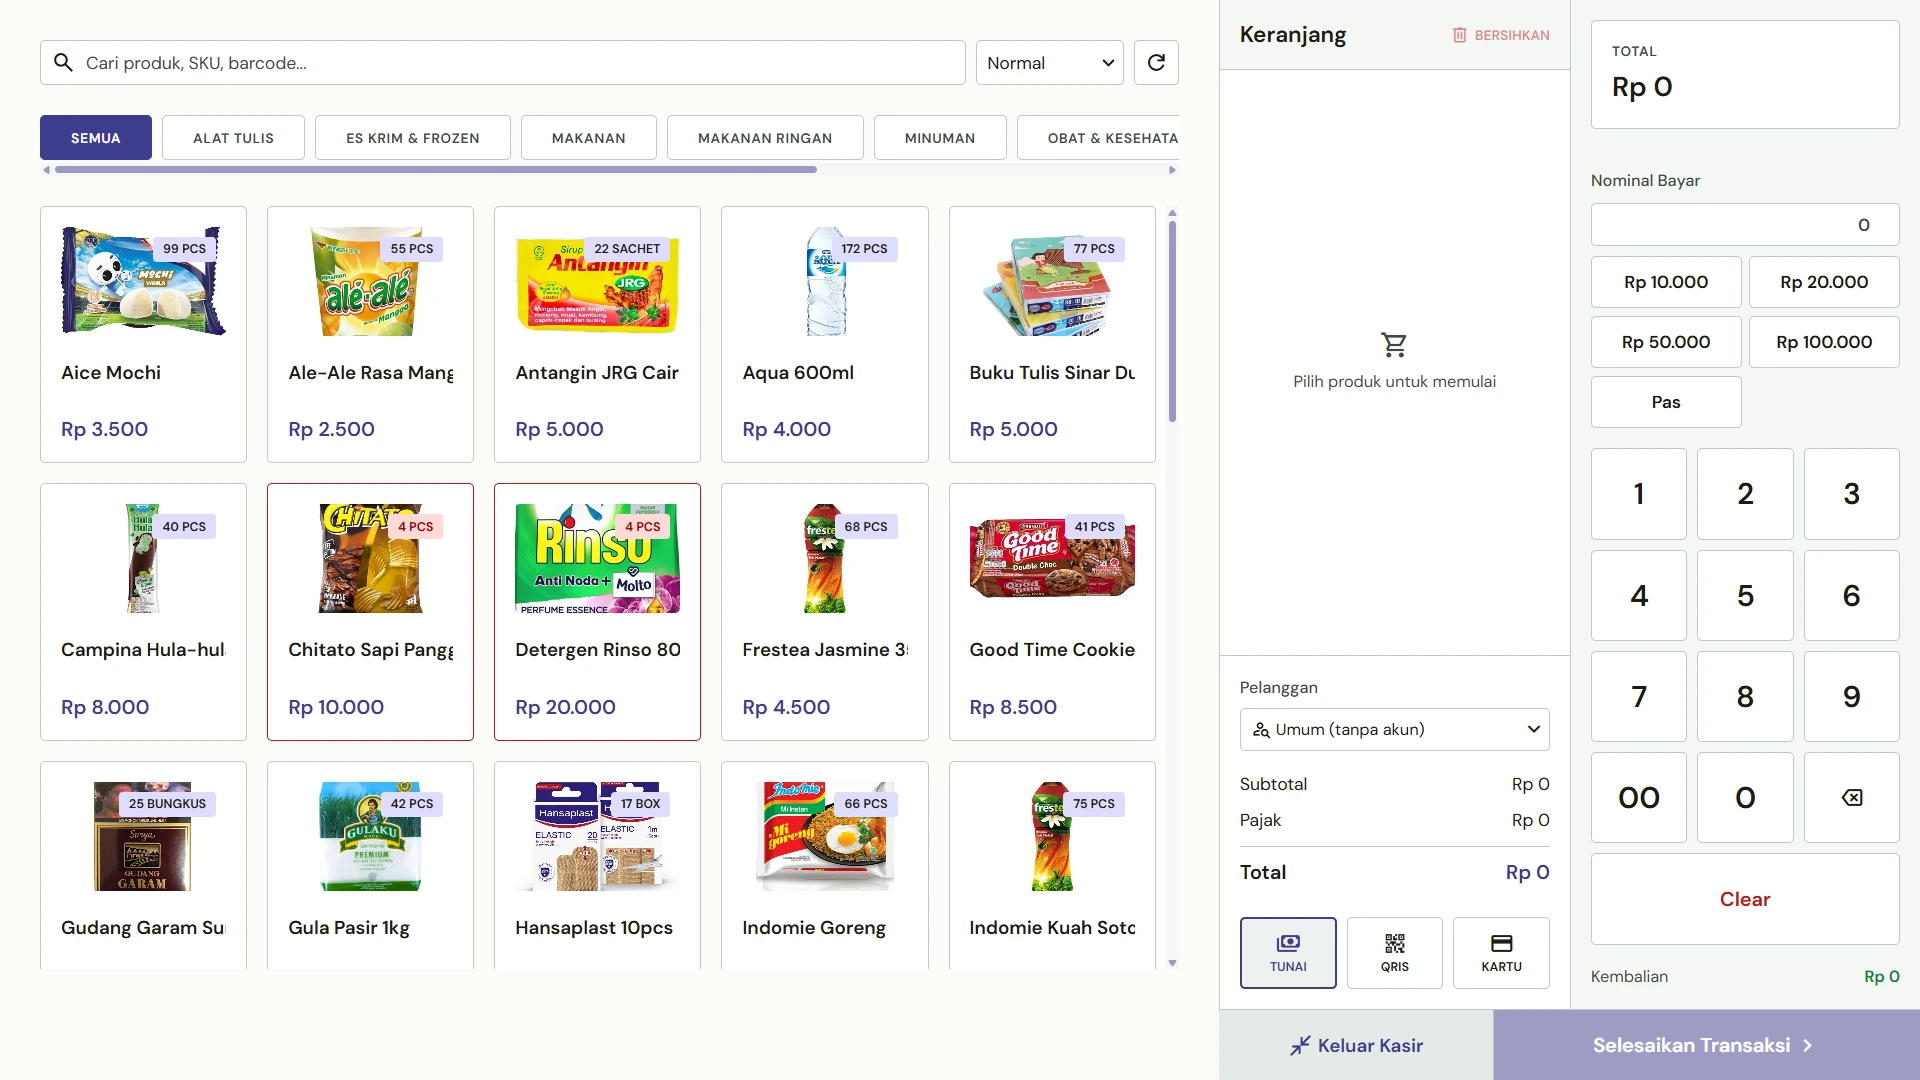Click the Rp 50.000 quick amount button

tap(1666, 342)
